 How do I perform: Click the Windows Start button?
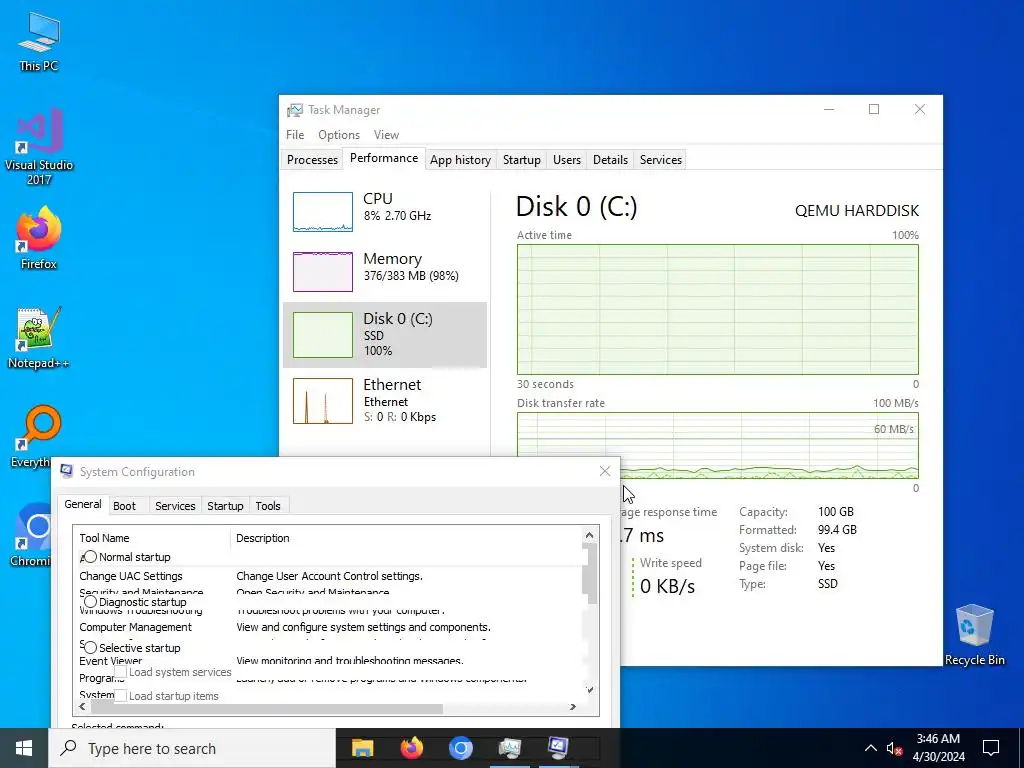click(24, 748)
